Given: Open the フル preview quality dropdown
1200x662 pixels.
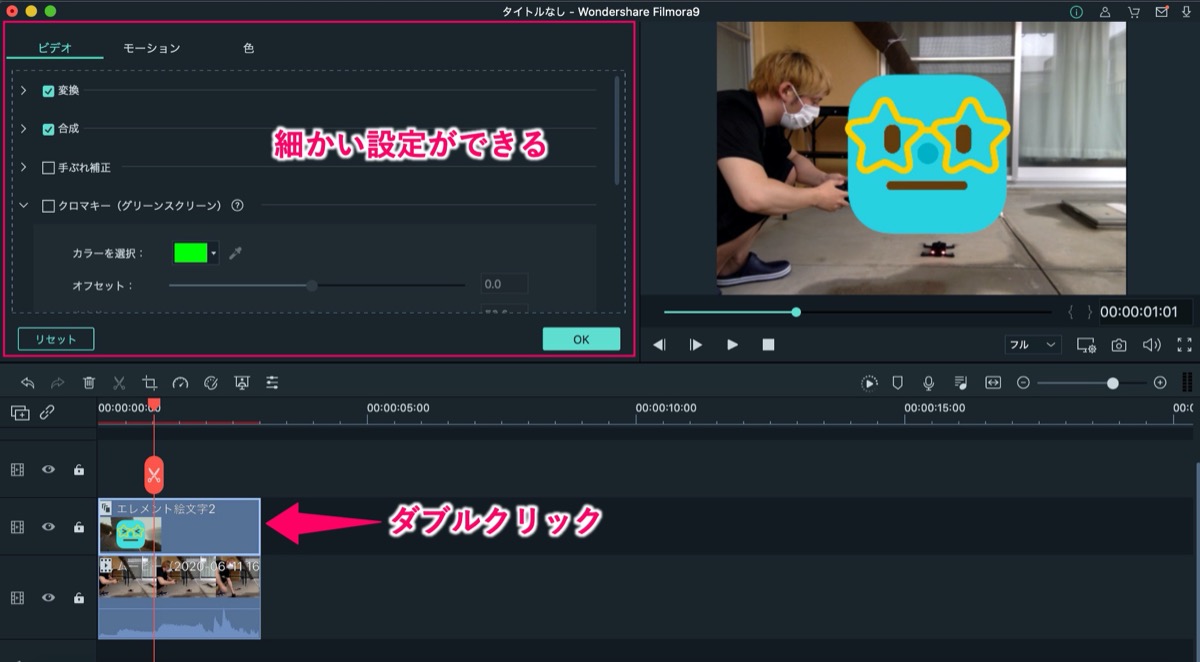Looking at the screenshot, I should click(x=1032, y=345).
